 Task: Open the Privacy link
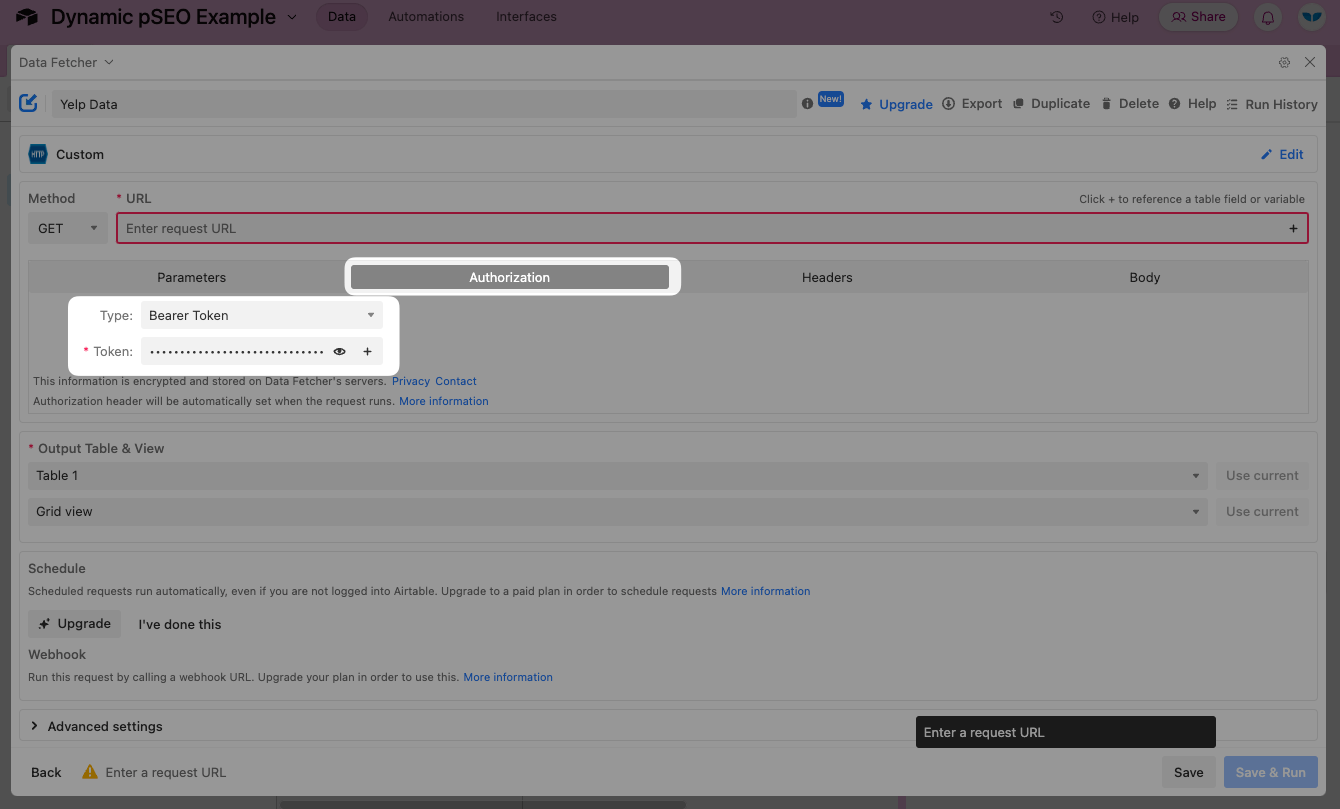point(411,381)
